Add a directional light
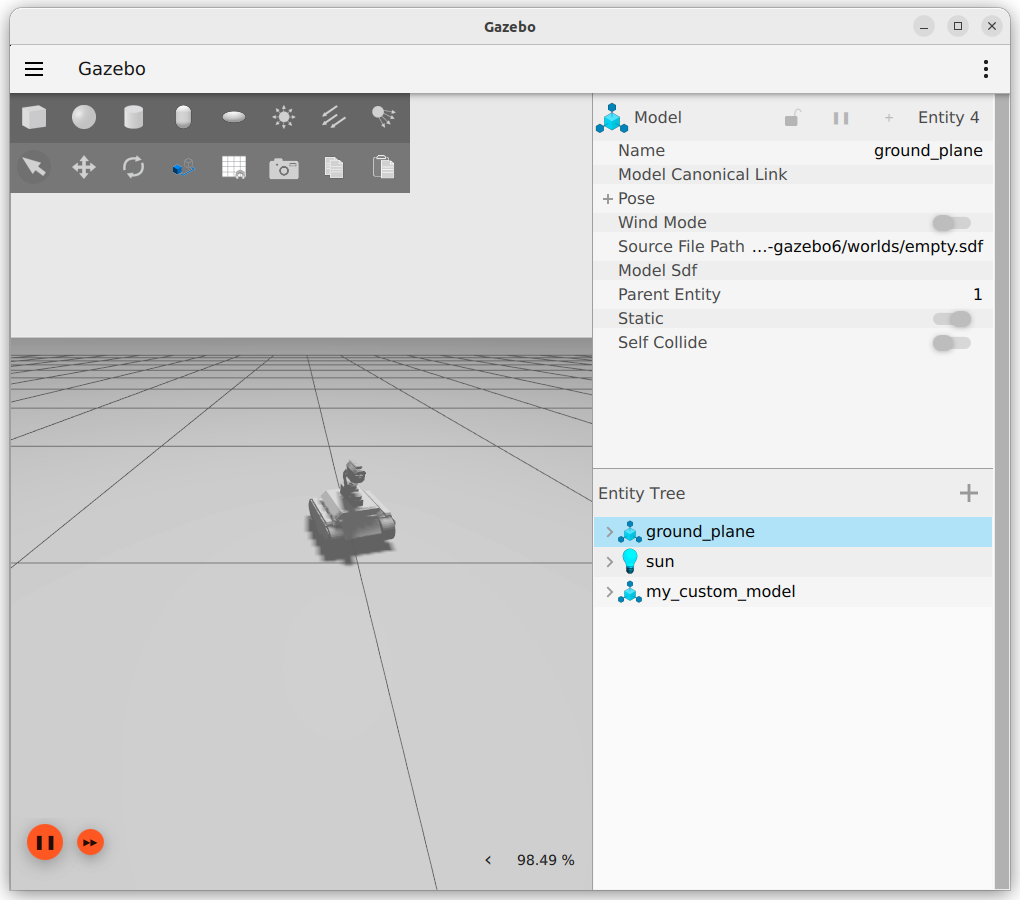The image size is (1020, 900). tap(334, 118)
